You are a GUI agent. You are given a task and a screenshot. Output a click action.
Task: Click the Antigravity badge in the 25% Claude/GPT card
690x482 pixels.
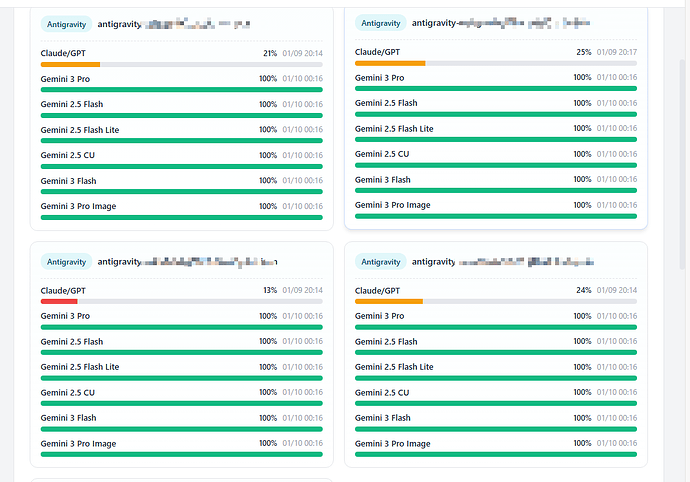(x=381, y=23)
